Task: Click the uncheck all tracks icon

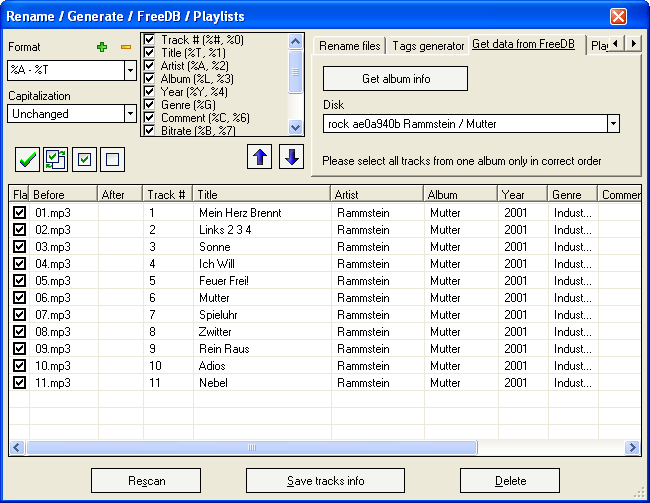Action: click(112, 159)
